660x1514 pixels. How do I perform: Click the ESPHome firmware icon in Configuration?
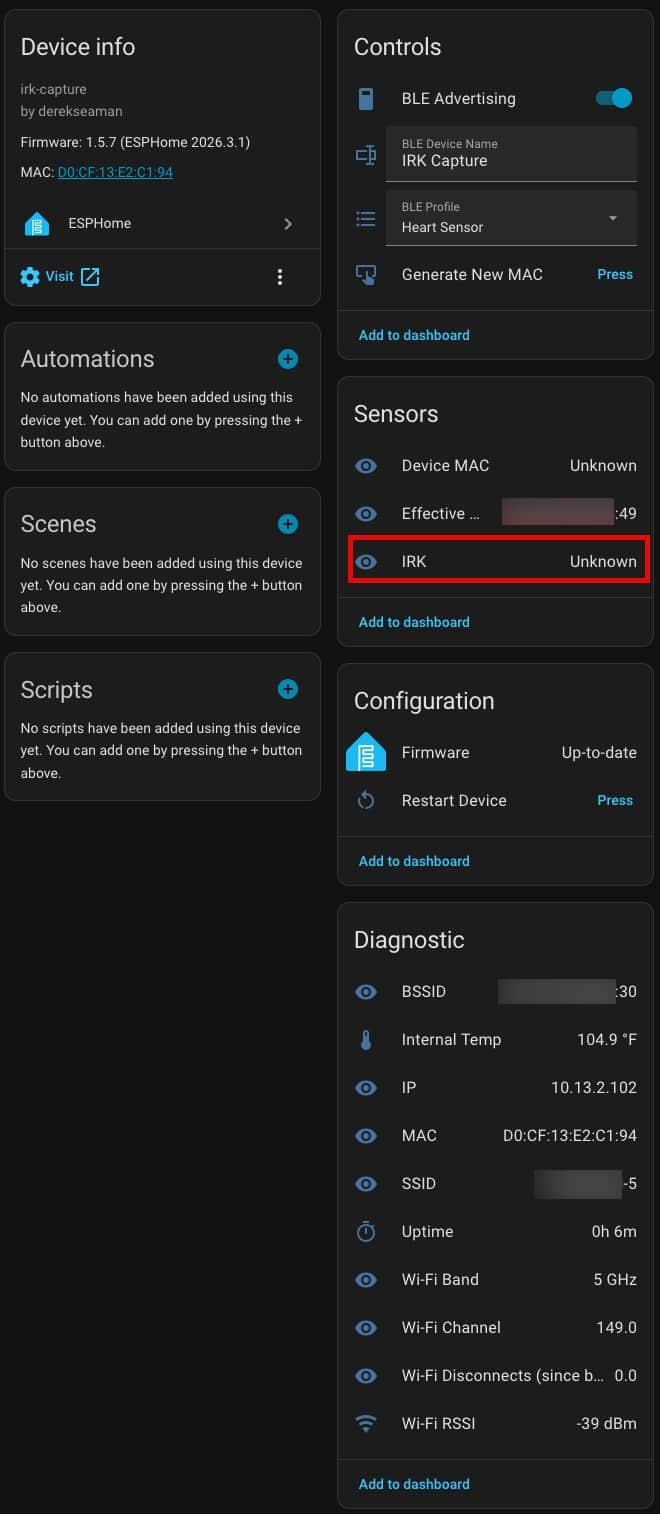click(366, 752)
